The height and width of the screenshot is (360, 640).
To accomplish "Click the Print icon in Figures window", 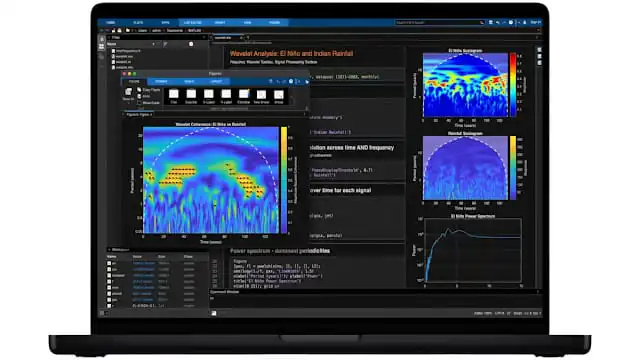I will tap(139, 96).
